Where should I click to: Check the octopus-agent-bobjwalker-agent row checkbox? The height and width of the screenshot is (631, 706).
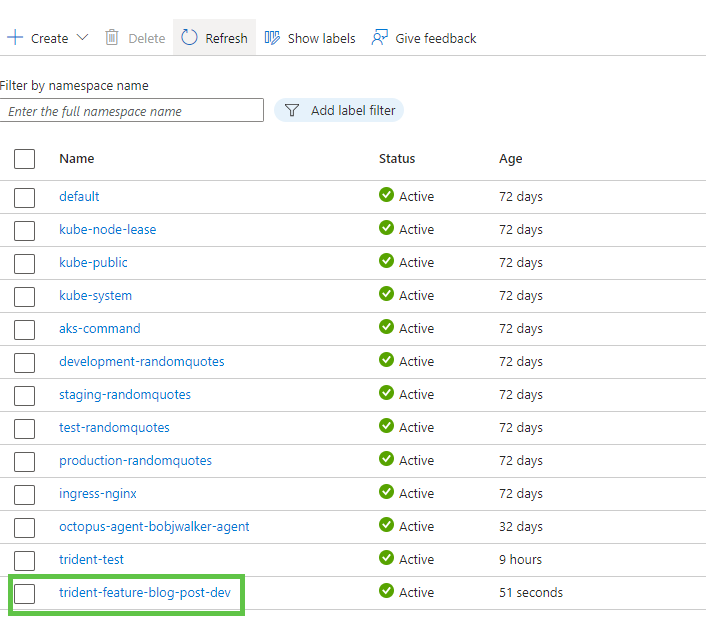pos(24,527)
